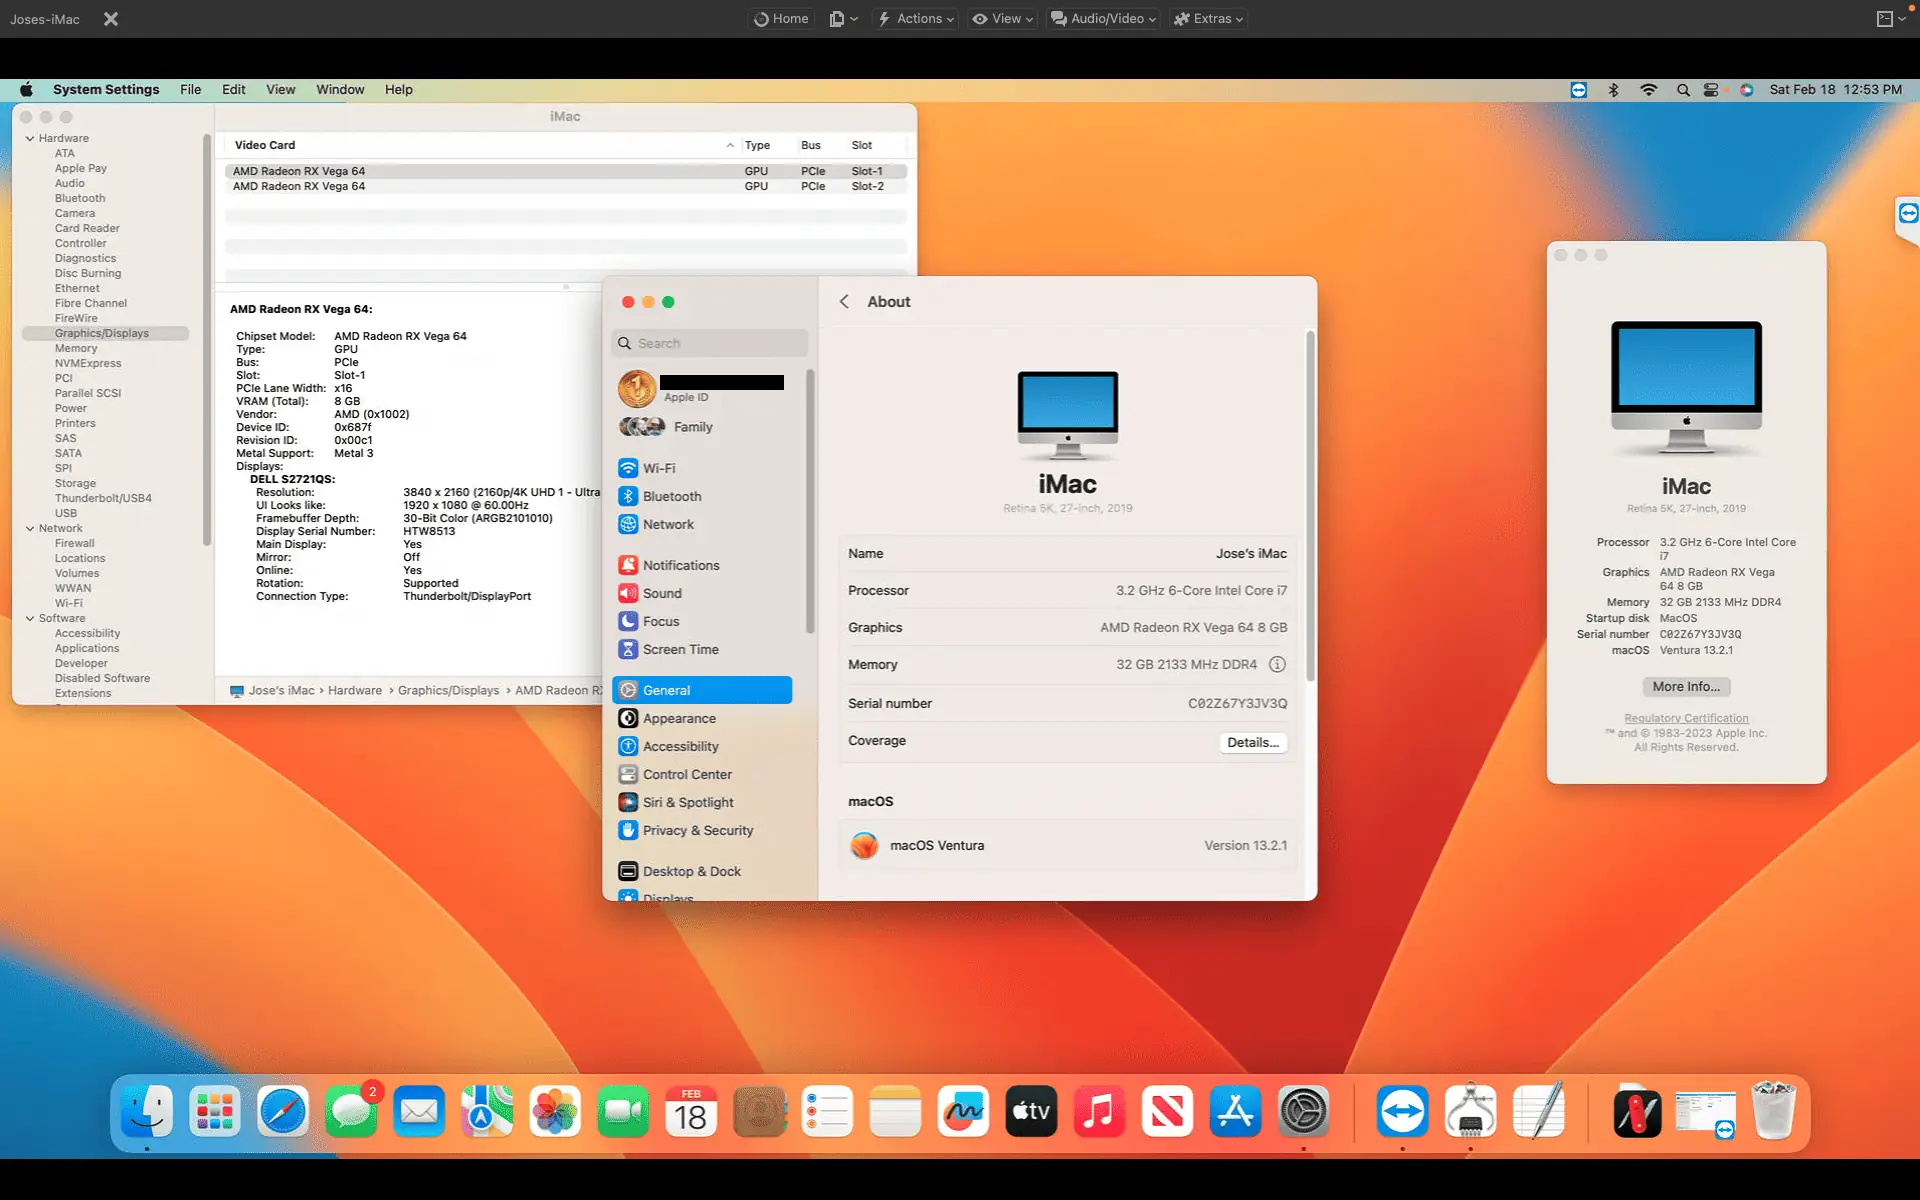The width and height of the screenshot is (1920, 1200).
Task: Click the Details... button for Coverage
Action: pos(1253,742)
